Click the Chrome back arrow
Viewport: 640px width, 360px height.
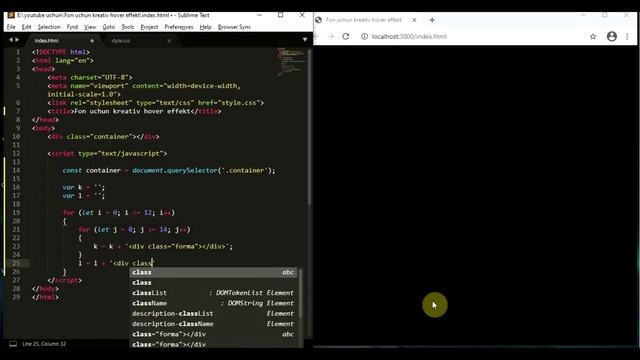(316, 36)
